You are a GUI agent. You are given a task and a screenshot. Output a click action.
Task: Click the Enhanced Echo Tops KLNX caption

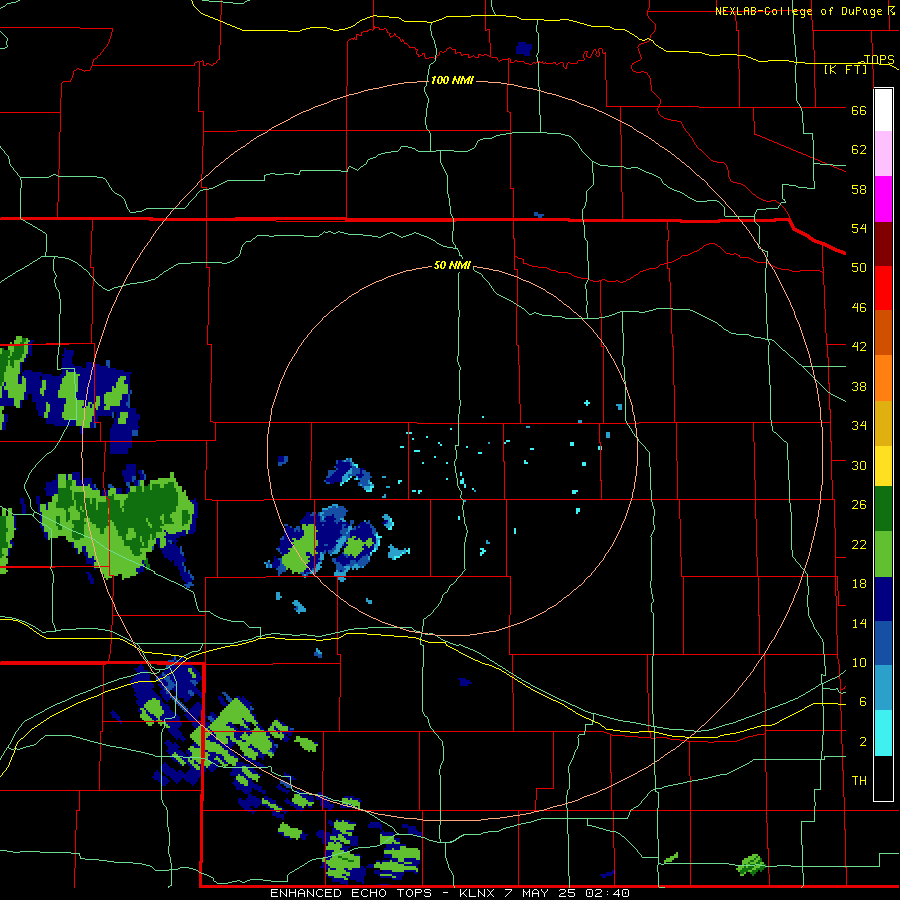coord(450,893)
